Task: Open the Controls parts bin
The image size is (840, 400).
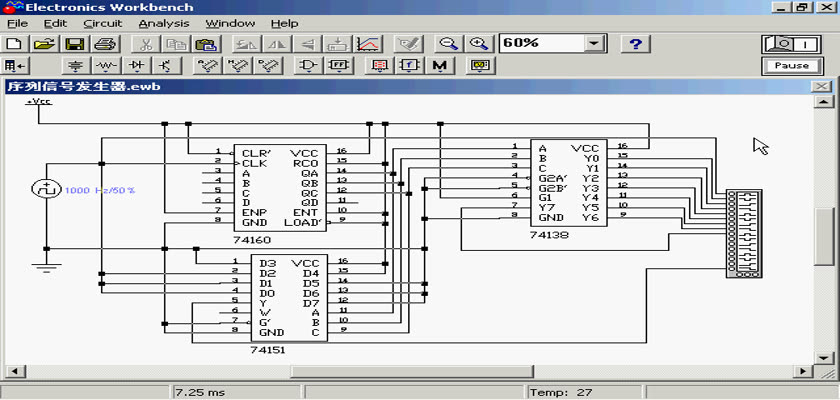Action: 409,66
